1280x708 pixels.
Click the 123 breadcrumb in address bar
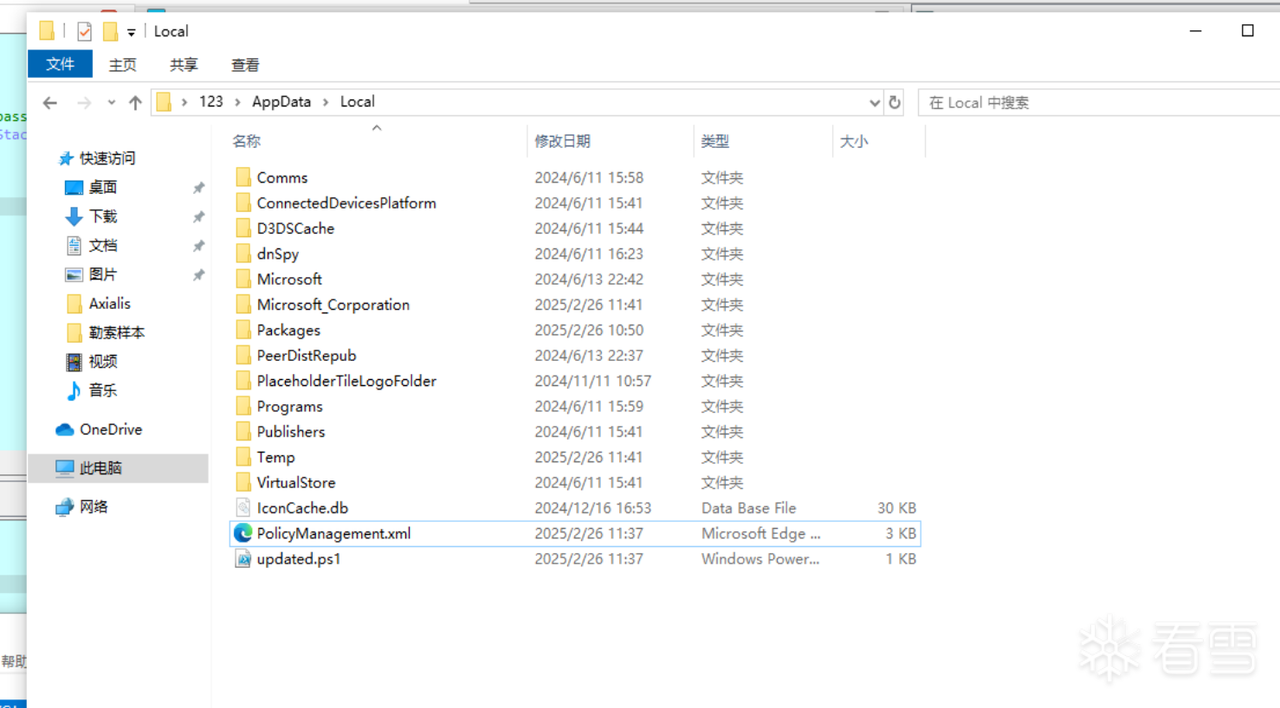point(211,102)
